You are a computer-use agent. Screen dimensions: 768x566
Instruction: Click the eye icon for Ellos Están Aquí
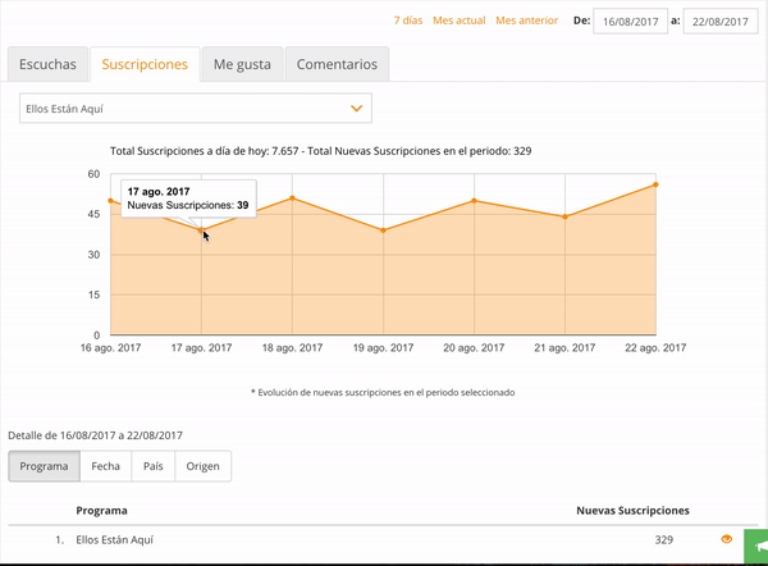726,539
